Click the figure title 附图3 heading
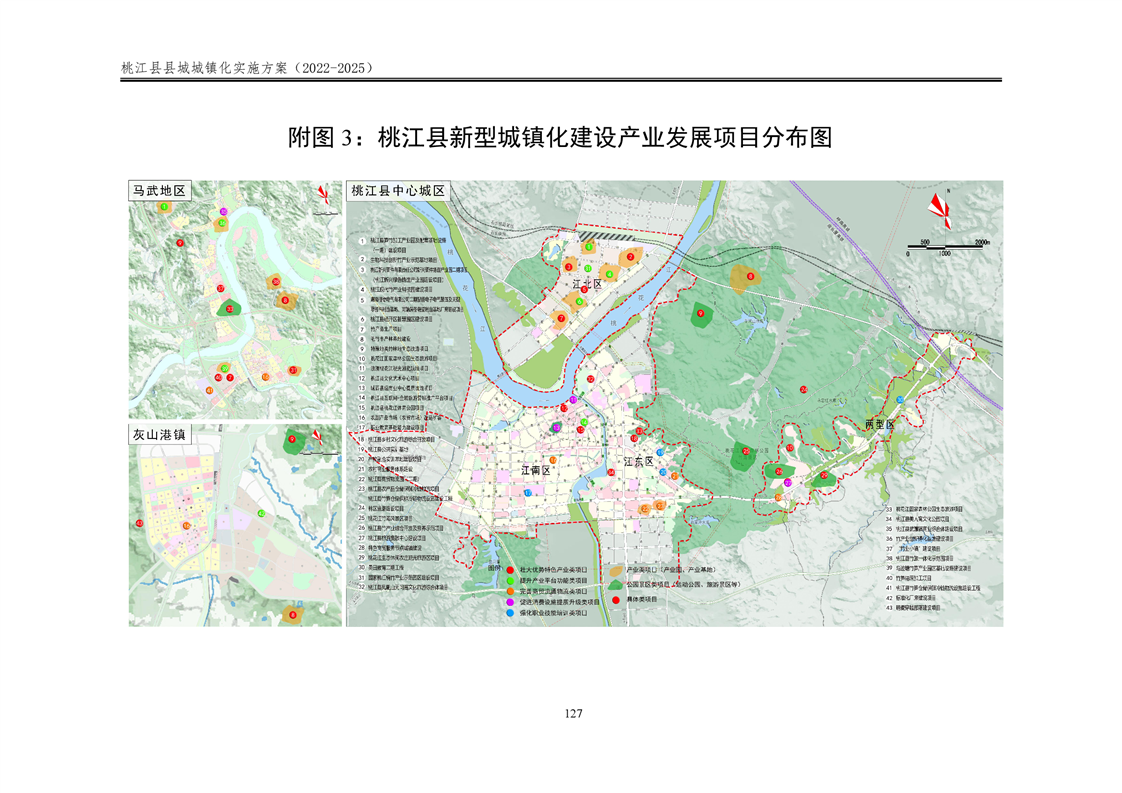Viewport: 1122px width, 793px height. (560, 138)
